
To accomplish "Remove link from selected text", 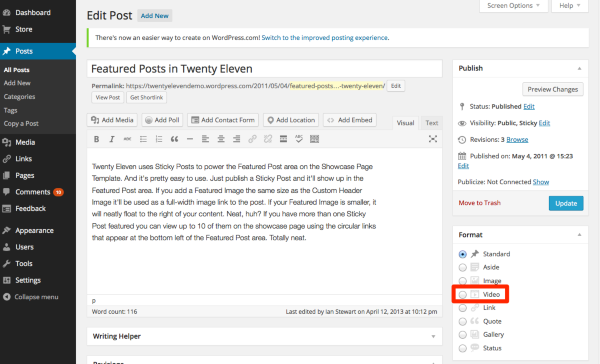I will pos(268,139).
